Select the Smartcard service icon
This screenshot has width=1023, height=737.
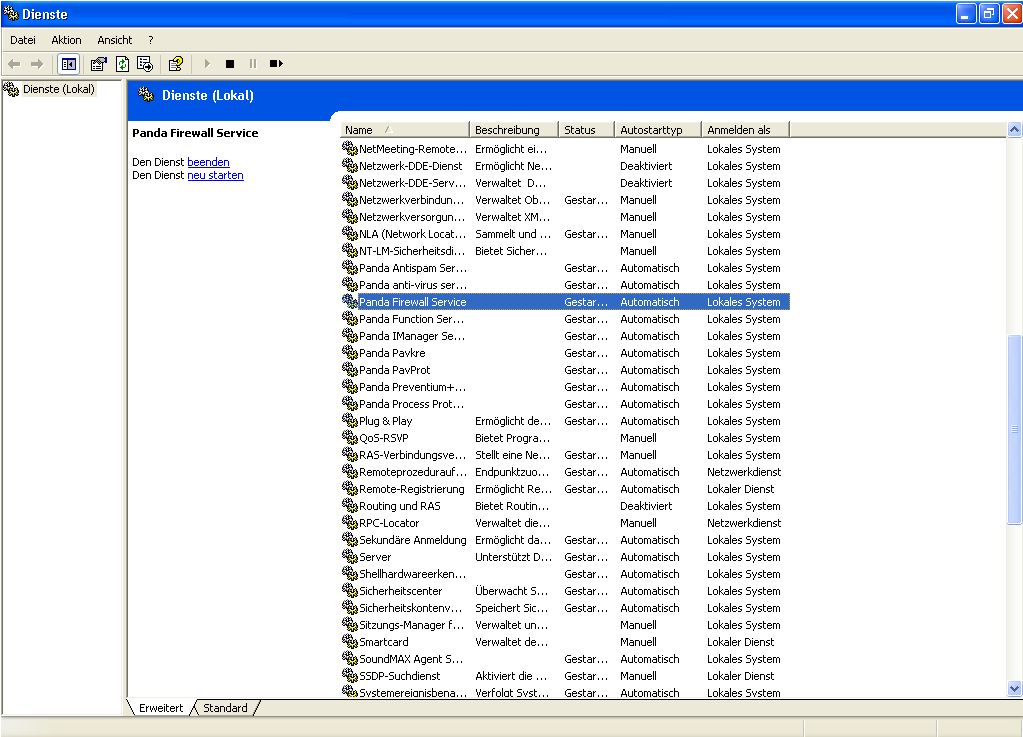pyautogui.click(x=349, y=642)
